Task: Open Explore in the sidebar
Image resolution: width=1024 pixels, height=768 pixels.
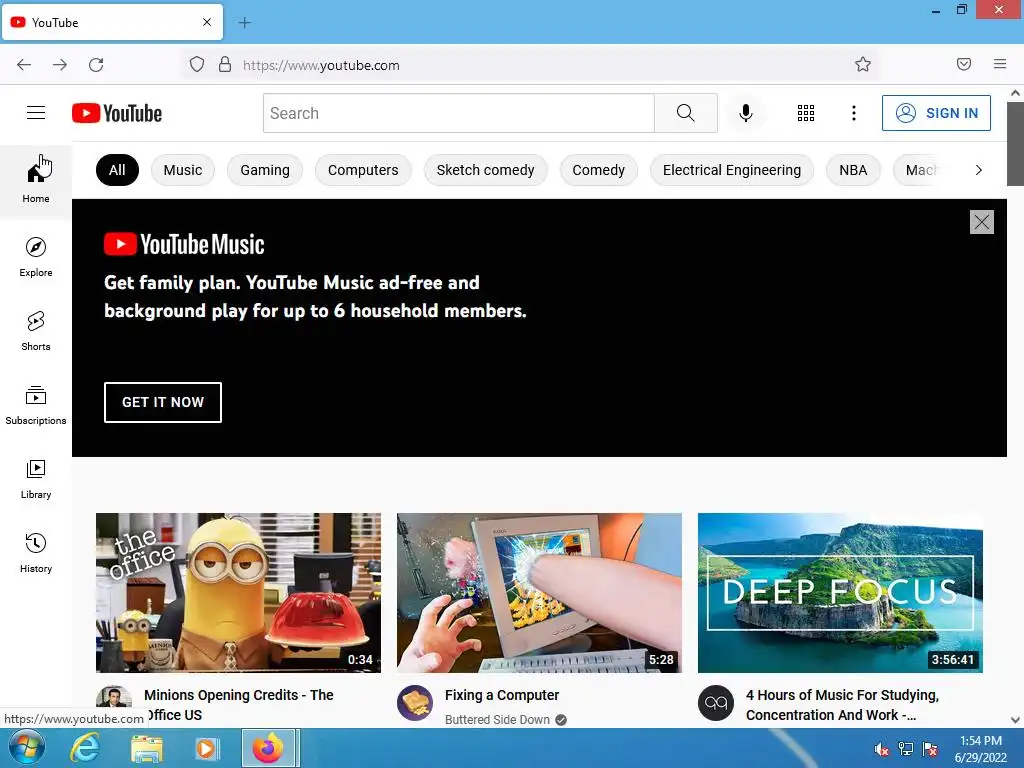Action: (x=36, y=257)
